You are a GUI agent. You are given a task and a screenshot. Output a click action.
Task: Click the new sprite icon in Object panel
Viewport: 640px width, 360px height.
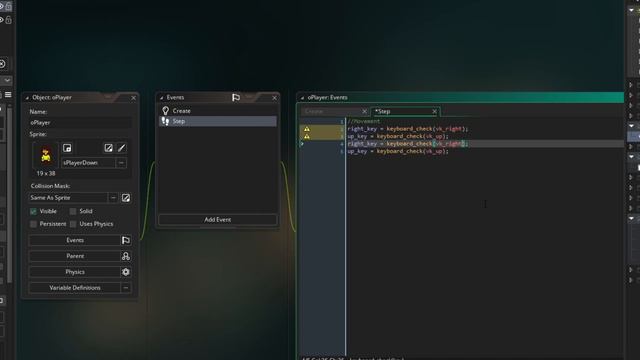[67, 148]
